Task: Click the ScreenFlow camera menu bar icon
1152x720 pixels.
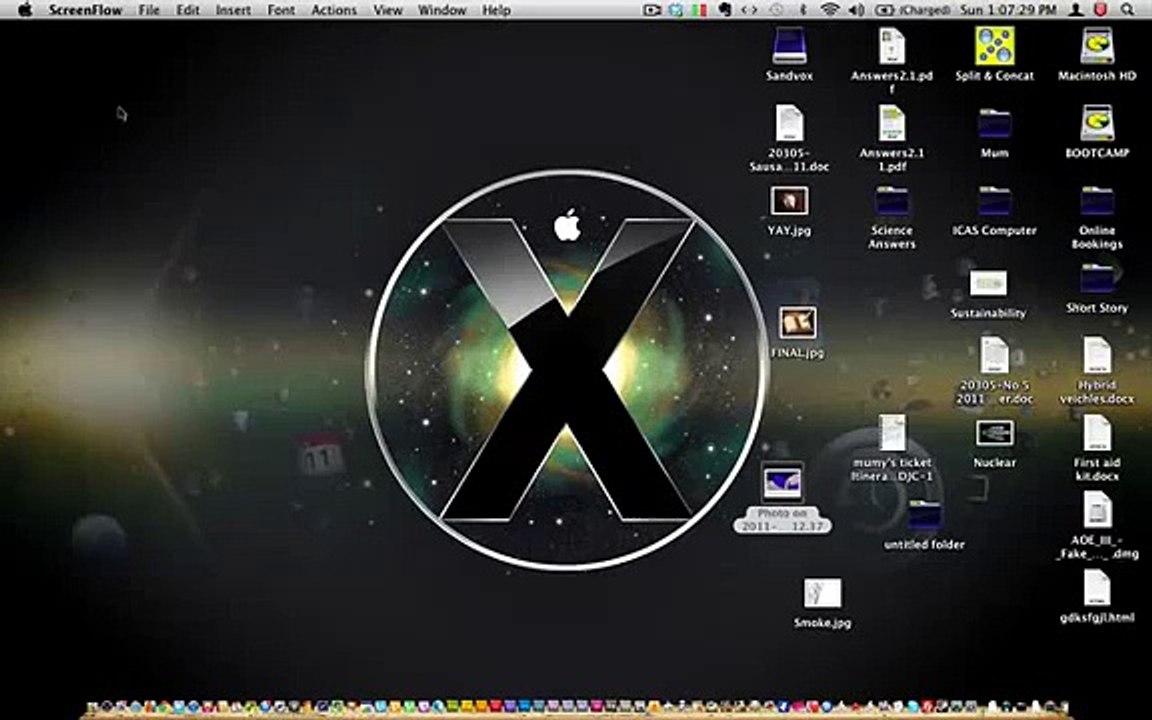Action: 652,10
